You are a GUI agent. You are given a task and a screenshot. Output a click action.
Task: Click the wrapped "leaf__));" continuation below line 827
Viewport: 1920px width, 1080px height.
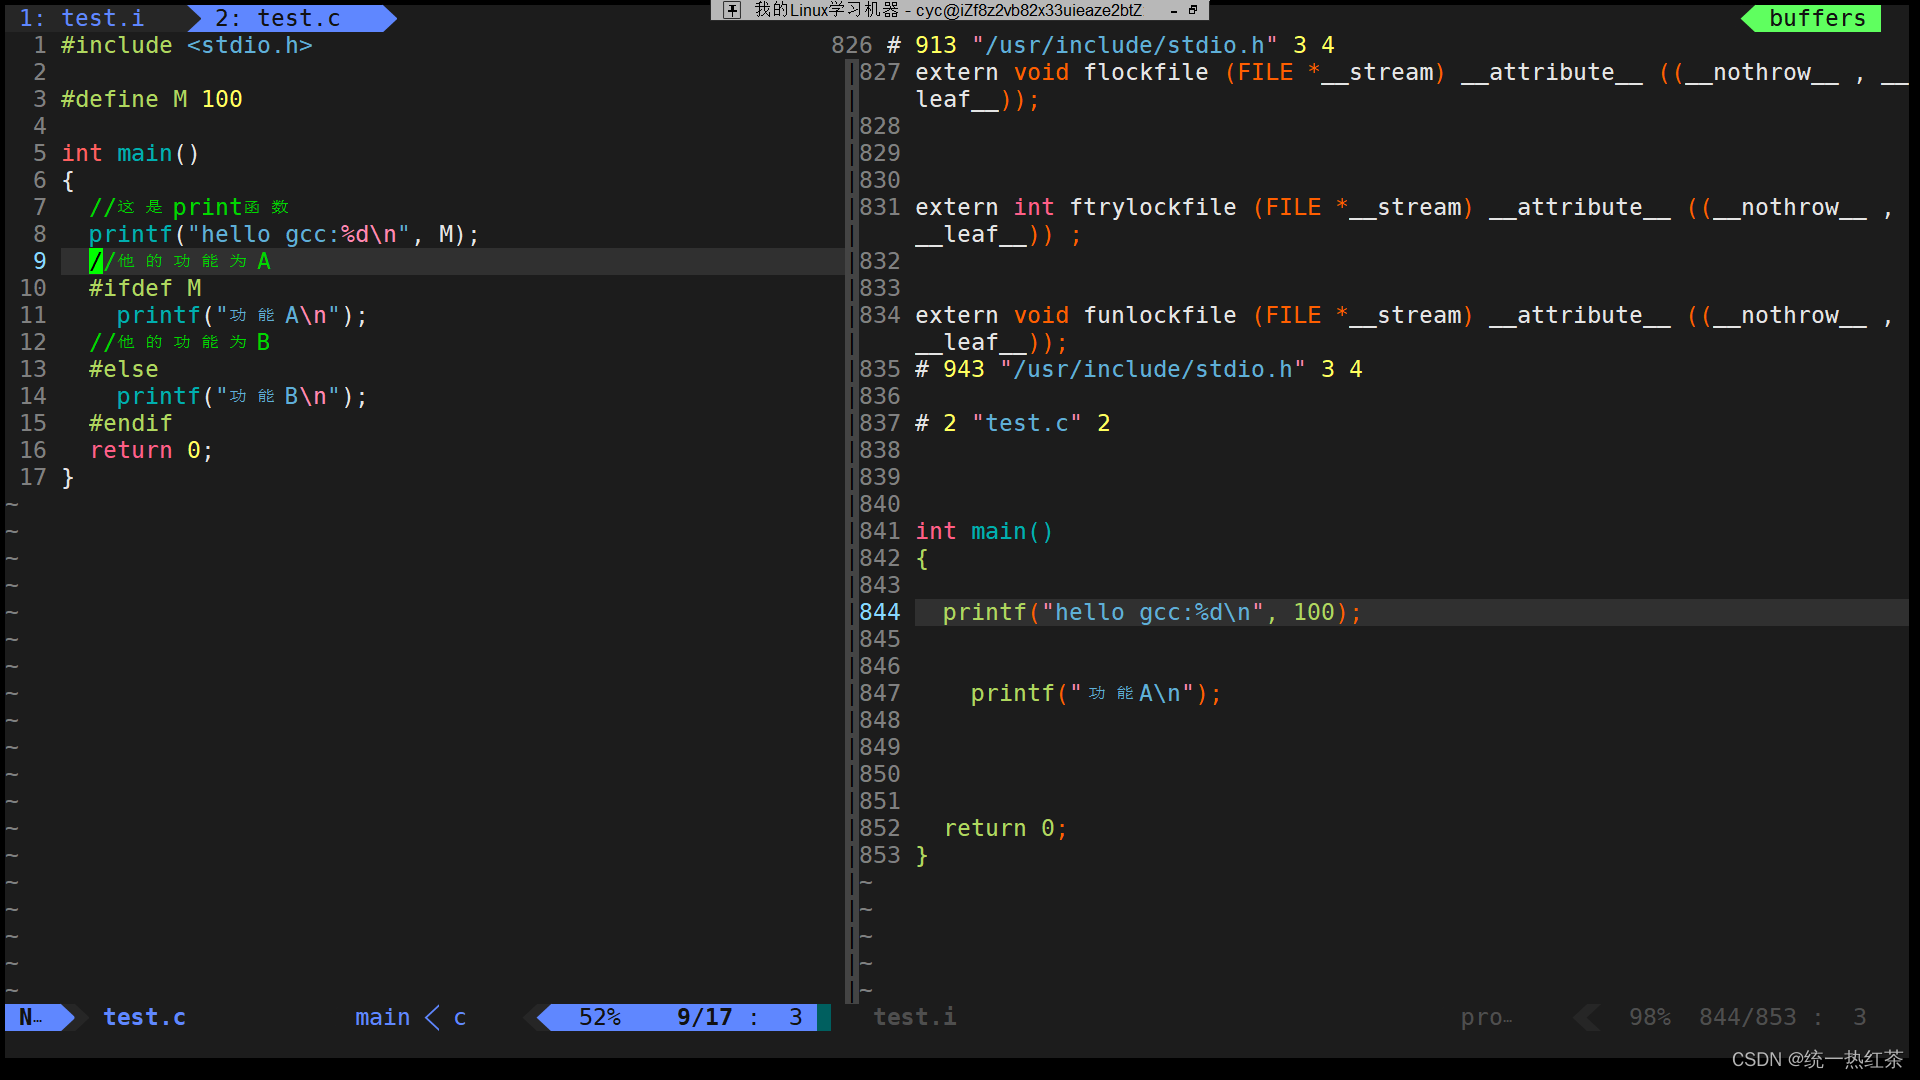pos(978,99)
